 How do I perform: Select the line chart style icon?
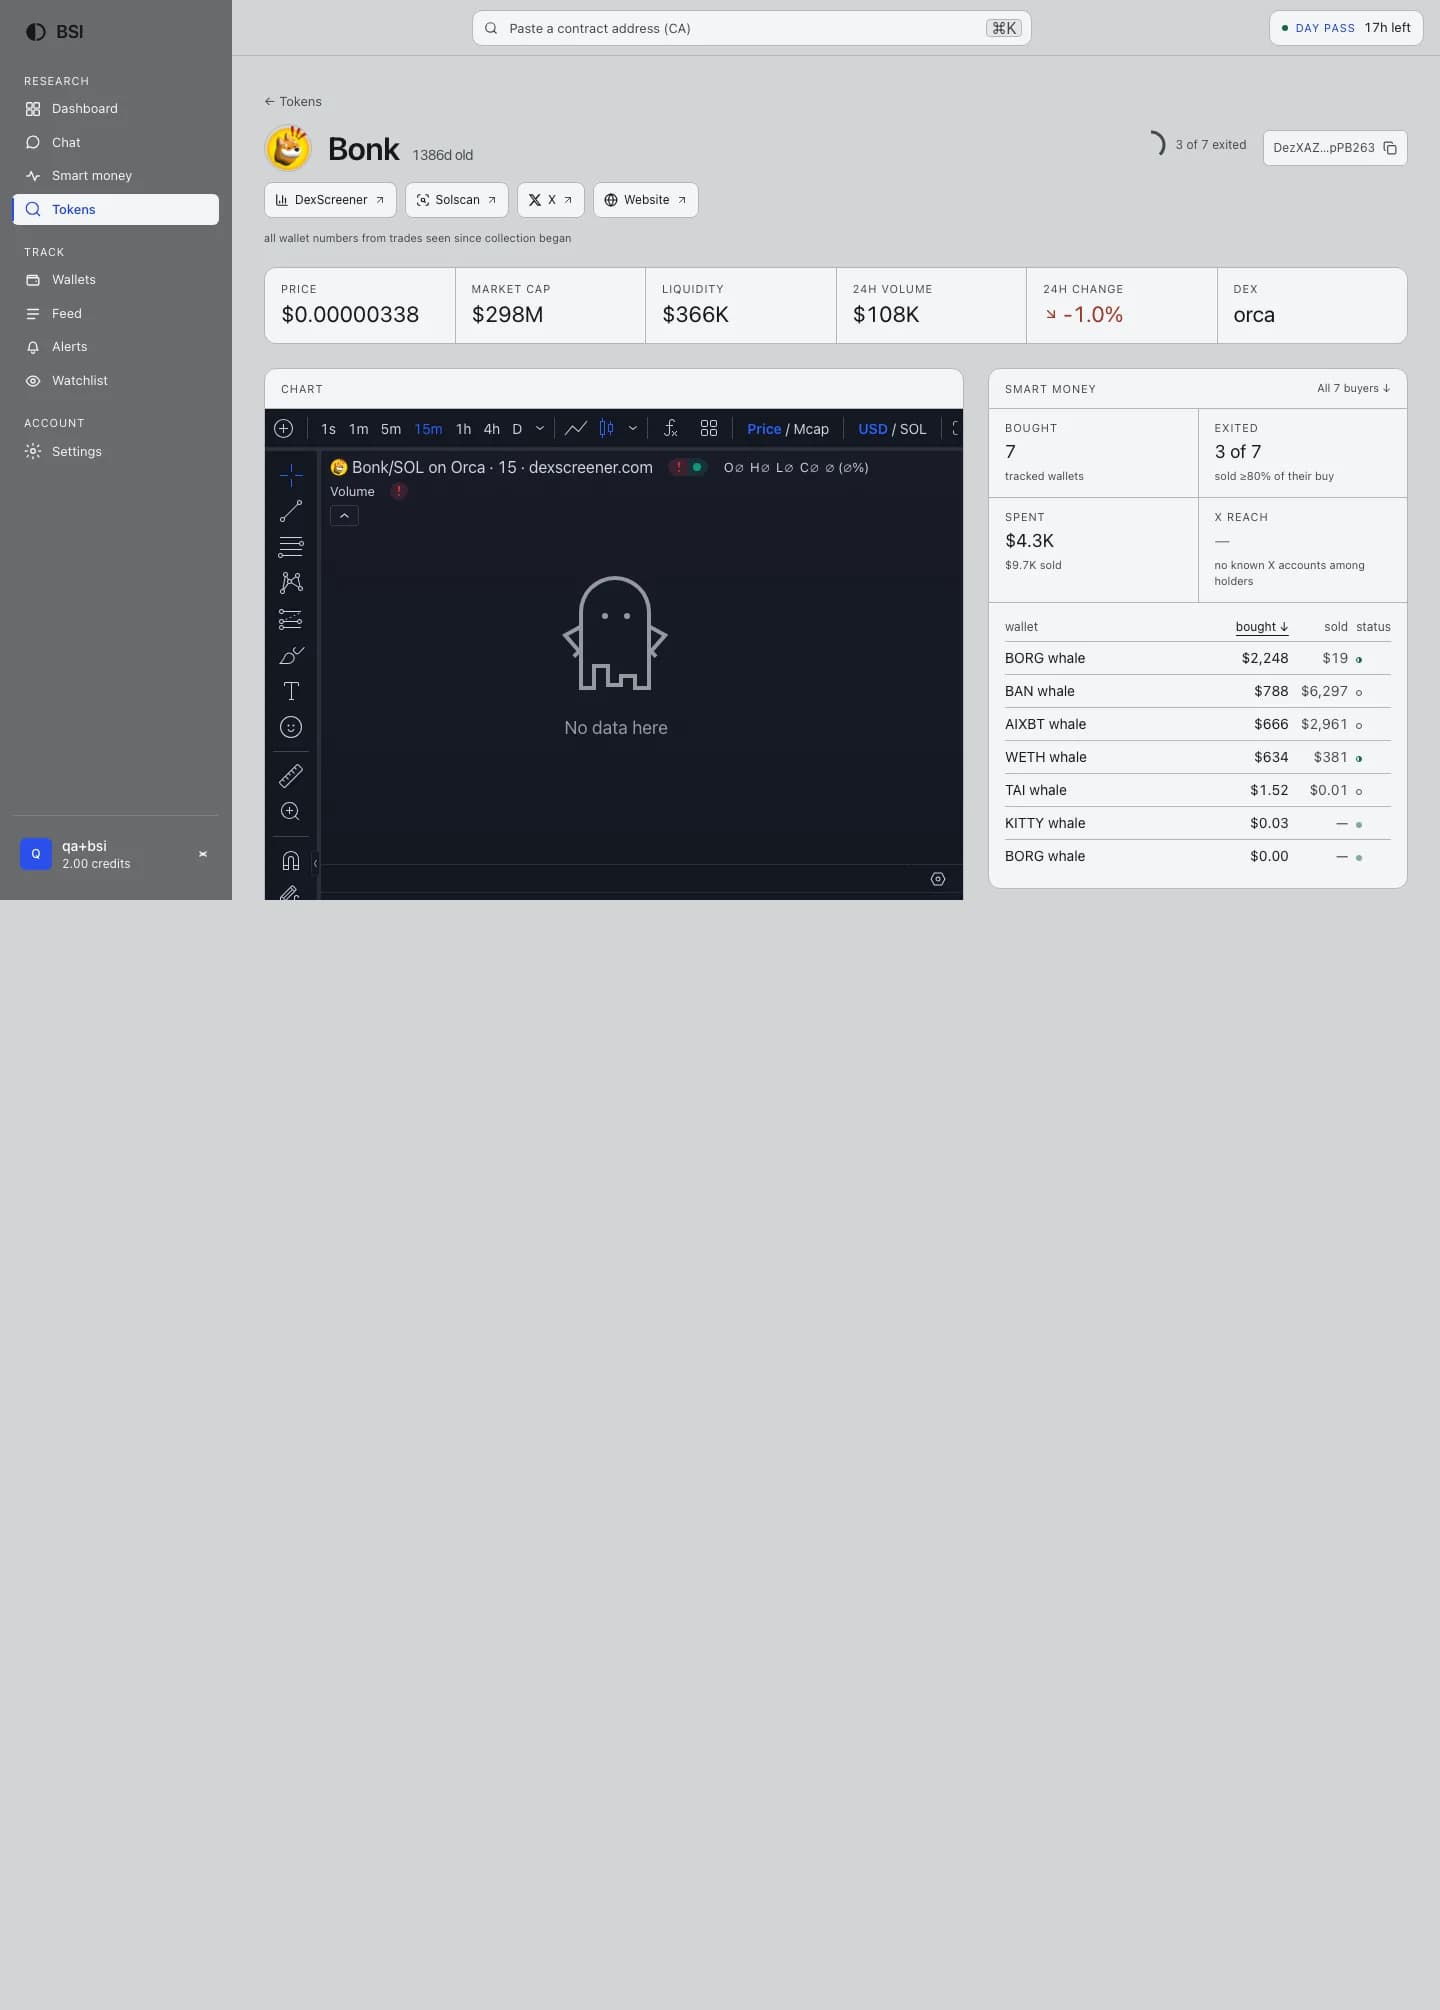(576, 429)
